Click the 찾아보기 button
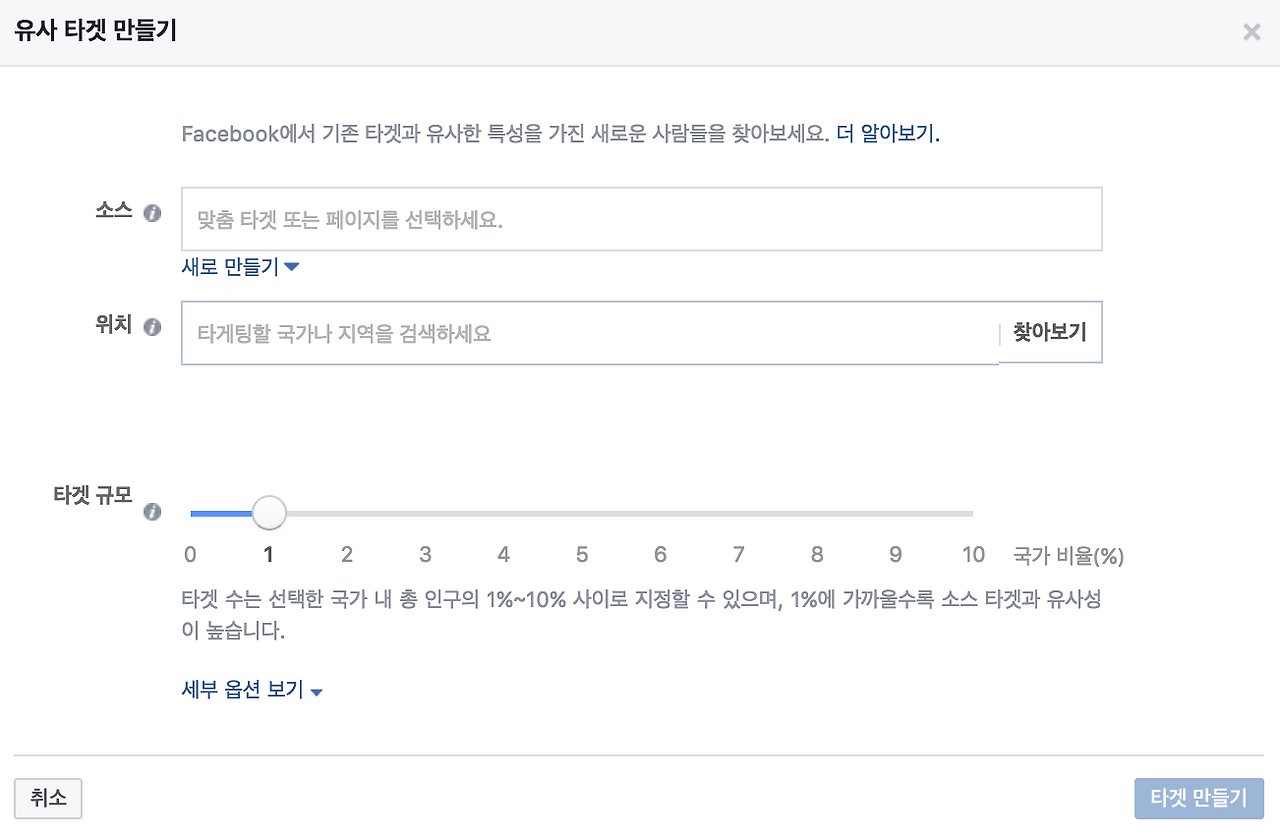The height and width of the screenshot is (835, 1280). [x=1049, y=332]
